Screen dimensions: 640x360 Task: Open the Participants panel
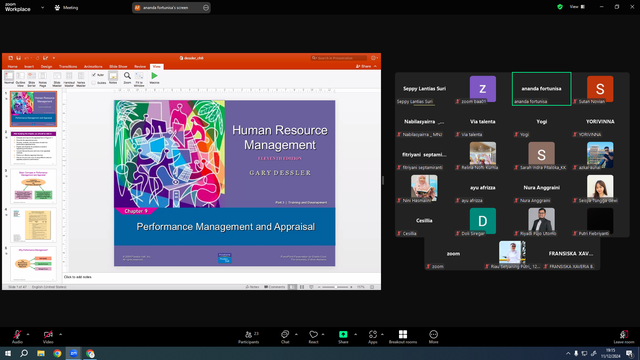tap(249, 337)
